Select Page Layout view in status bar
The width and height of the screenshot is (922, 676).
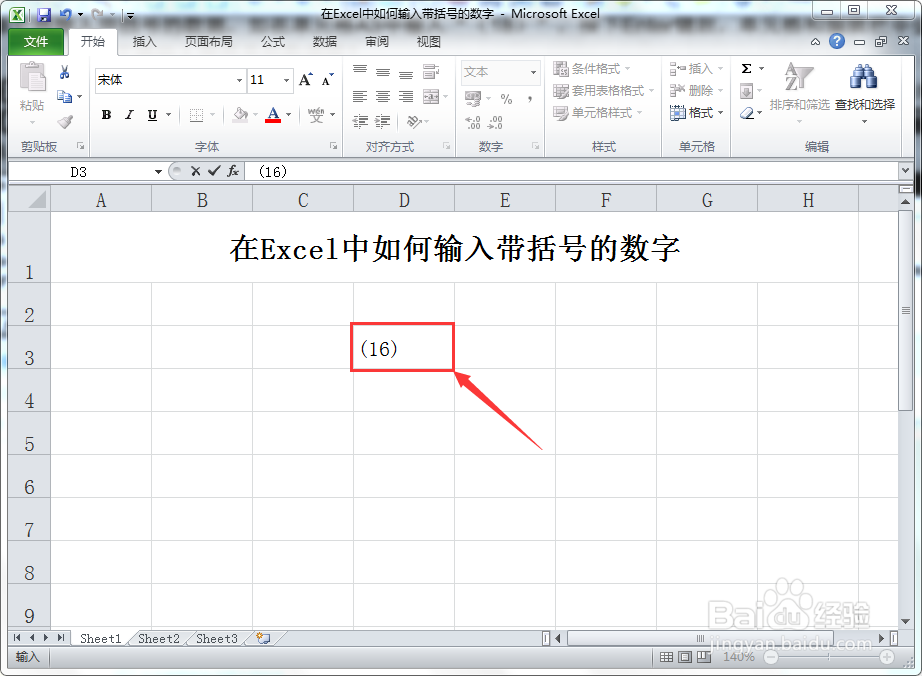[x=684, y=657]
